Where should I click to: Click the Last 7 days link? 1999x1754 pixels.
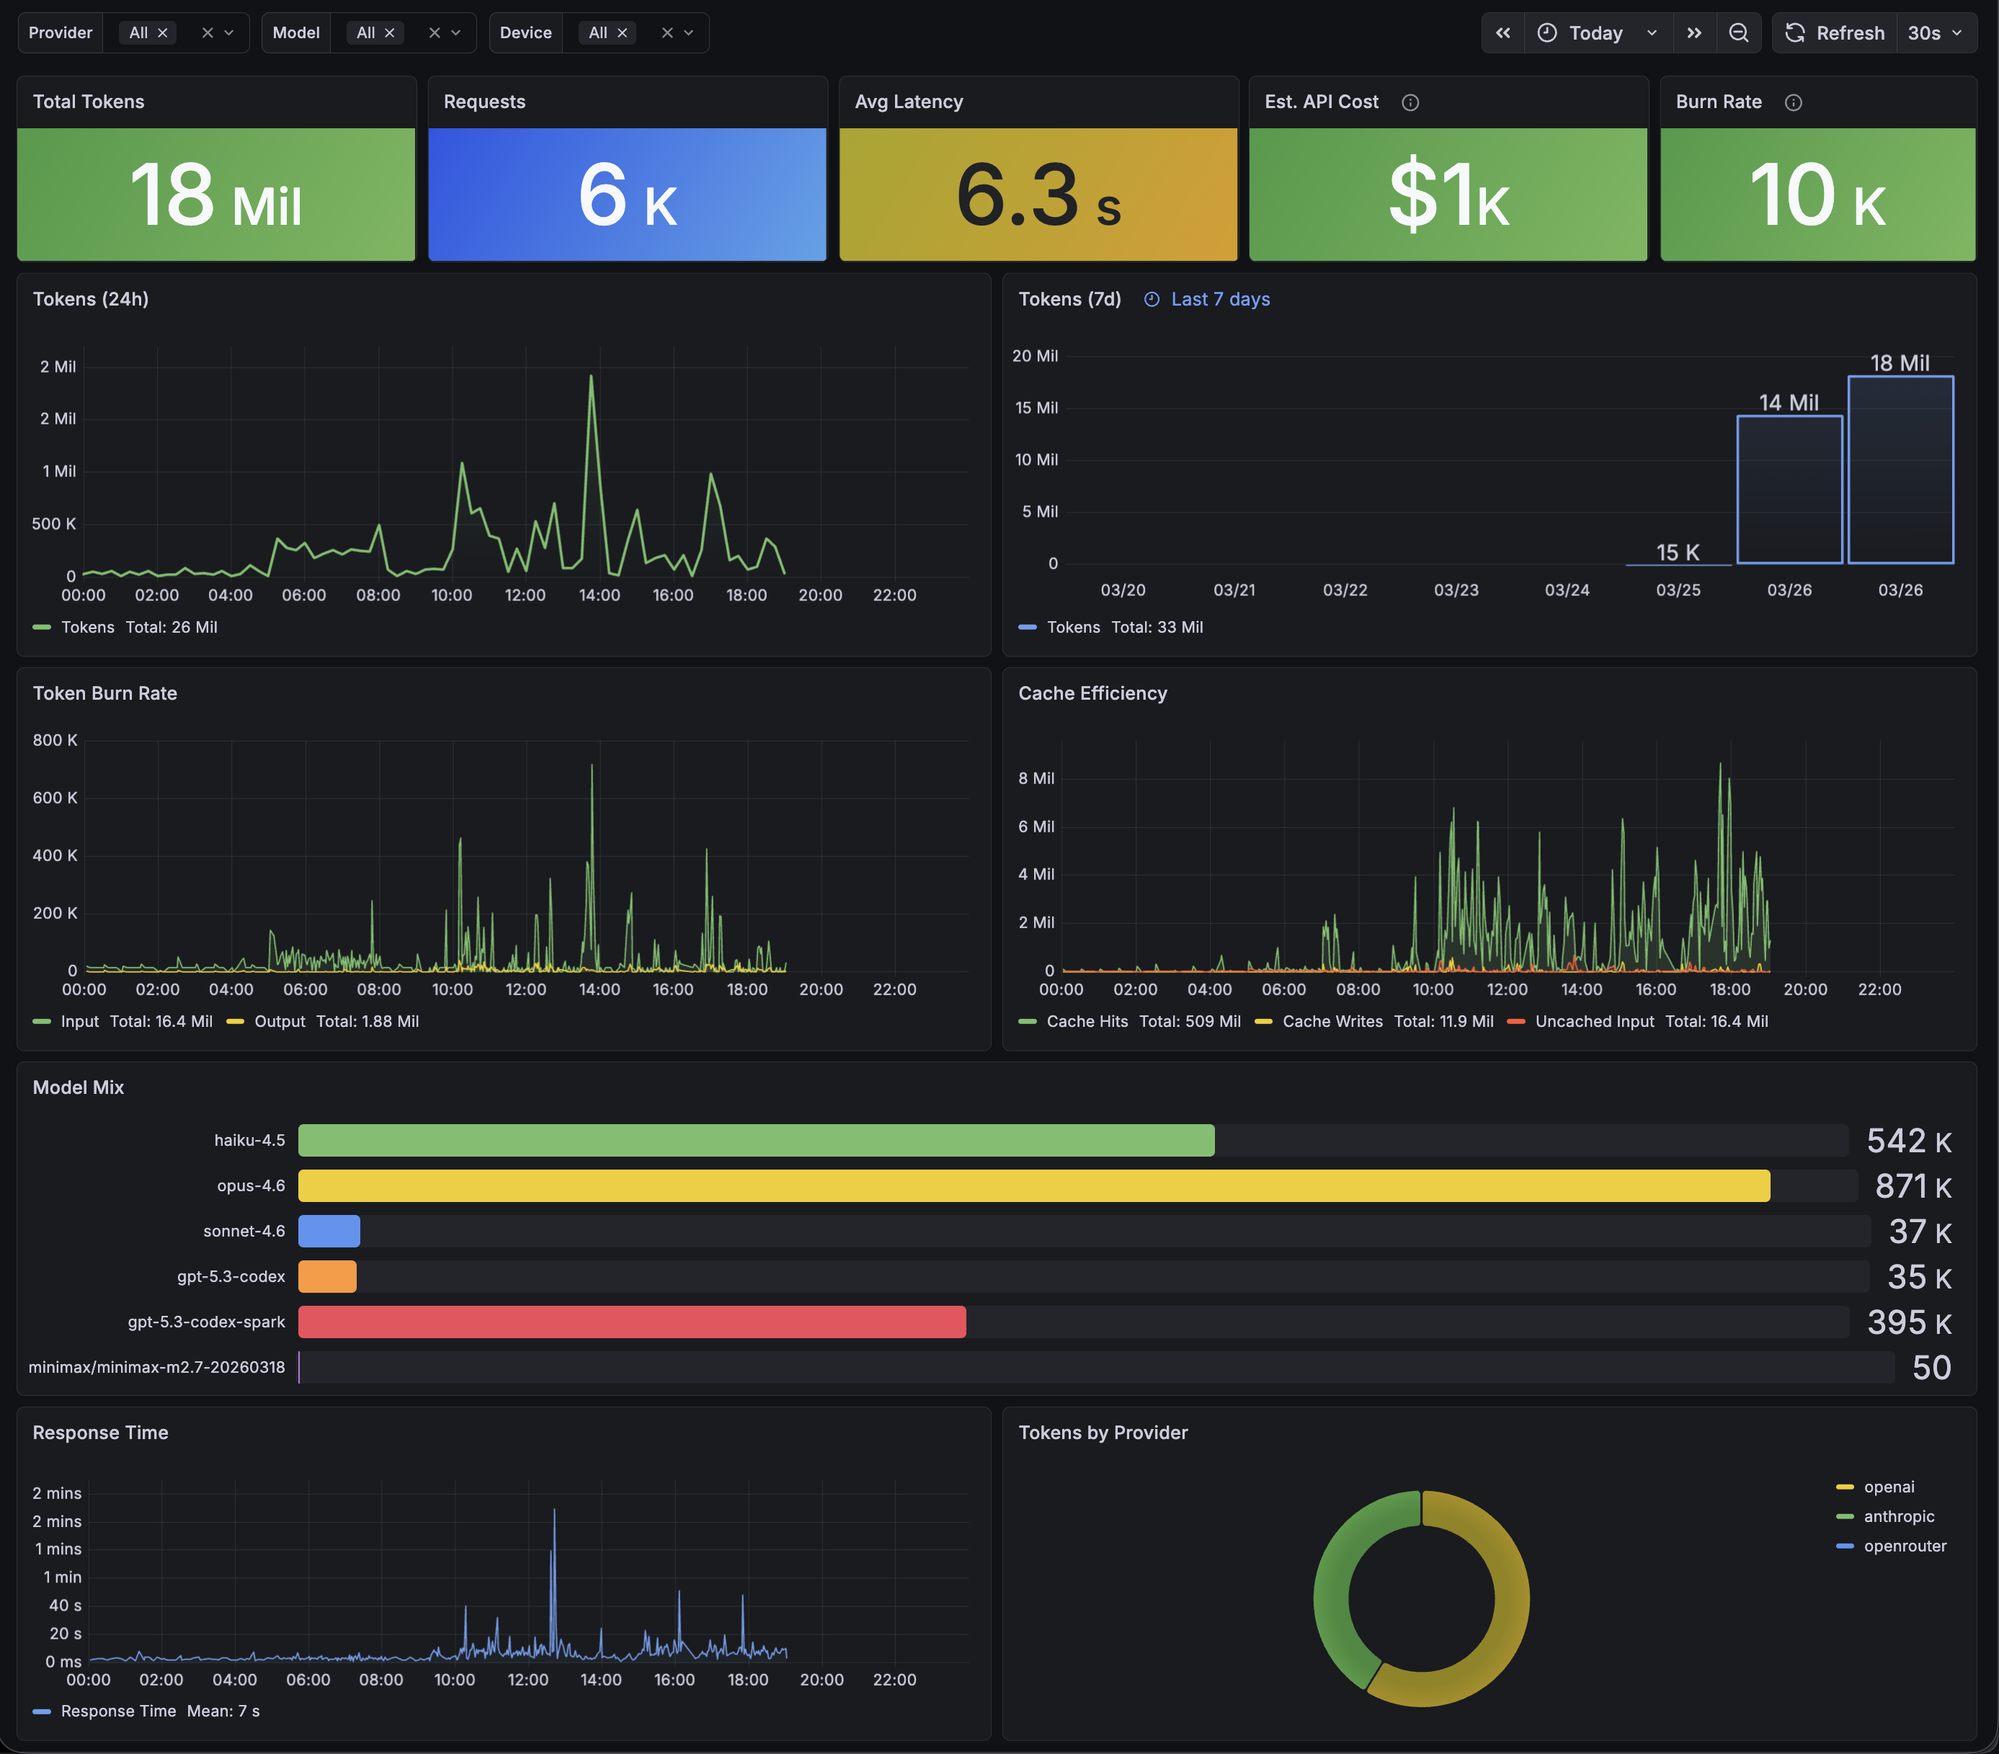pos(1219,299)
